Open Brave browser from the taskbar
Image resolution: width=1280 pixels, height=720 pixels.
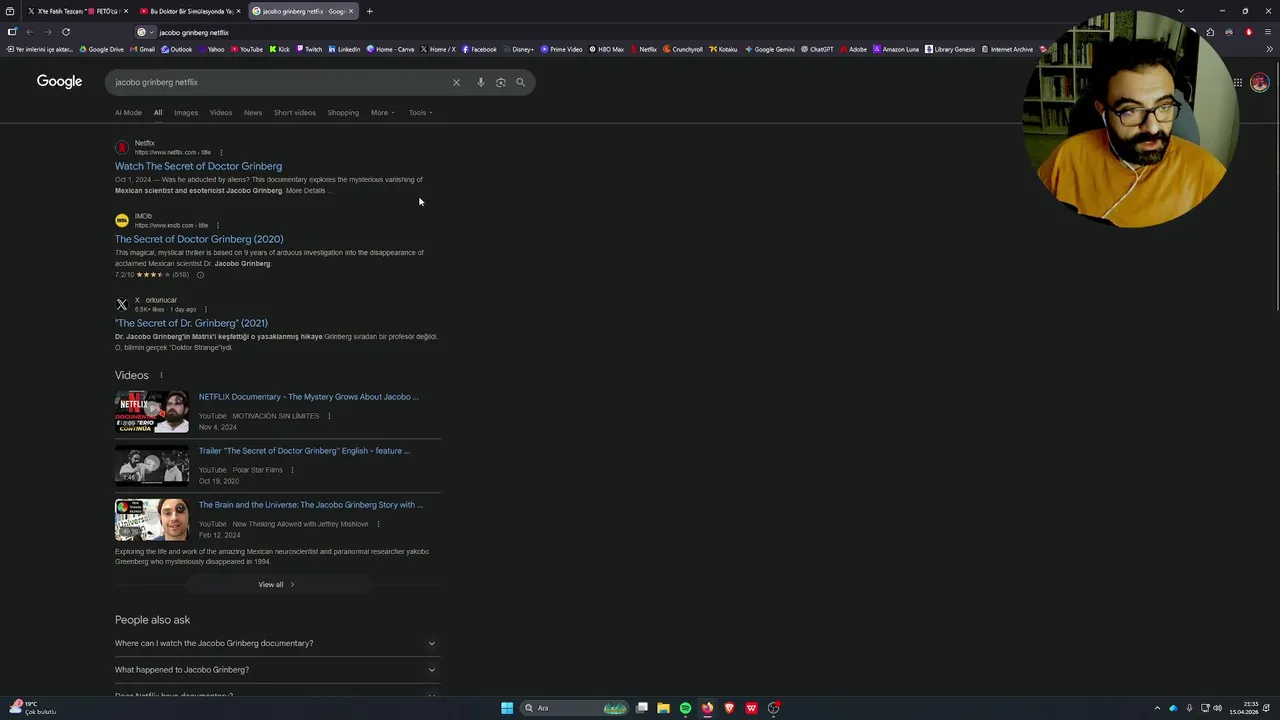pyautogui.click(x=729, y=708)
